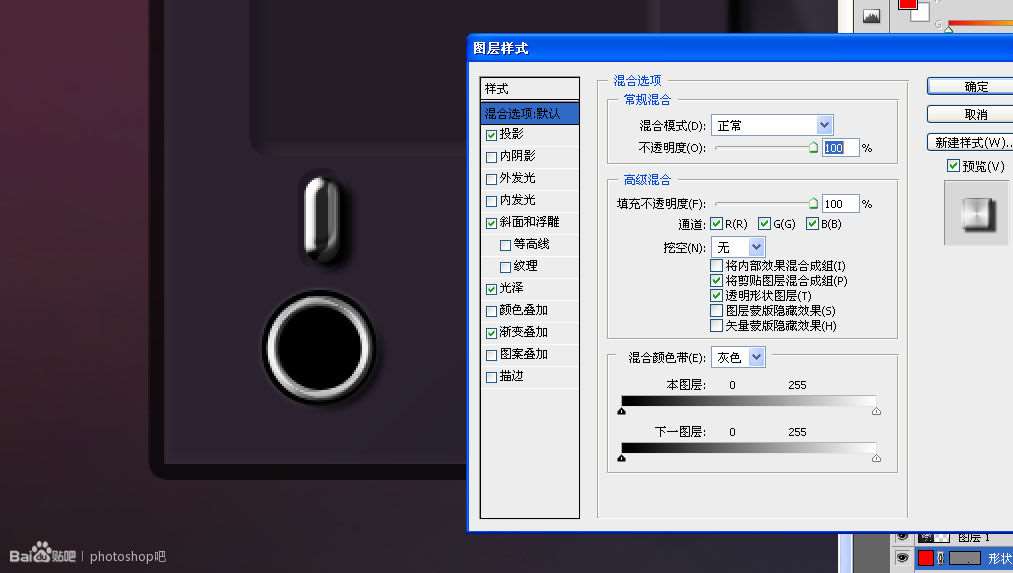The image size is (1013, 573).
Task: Enable the 外发光 checkbox
Action: click(x=491, y=179)
